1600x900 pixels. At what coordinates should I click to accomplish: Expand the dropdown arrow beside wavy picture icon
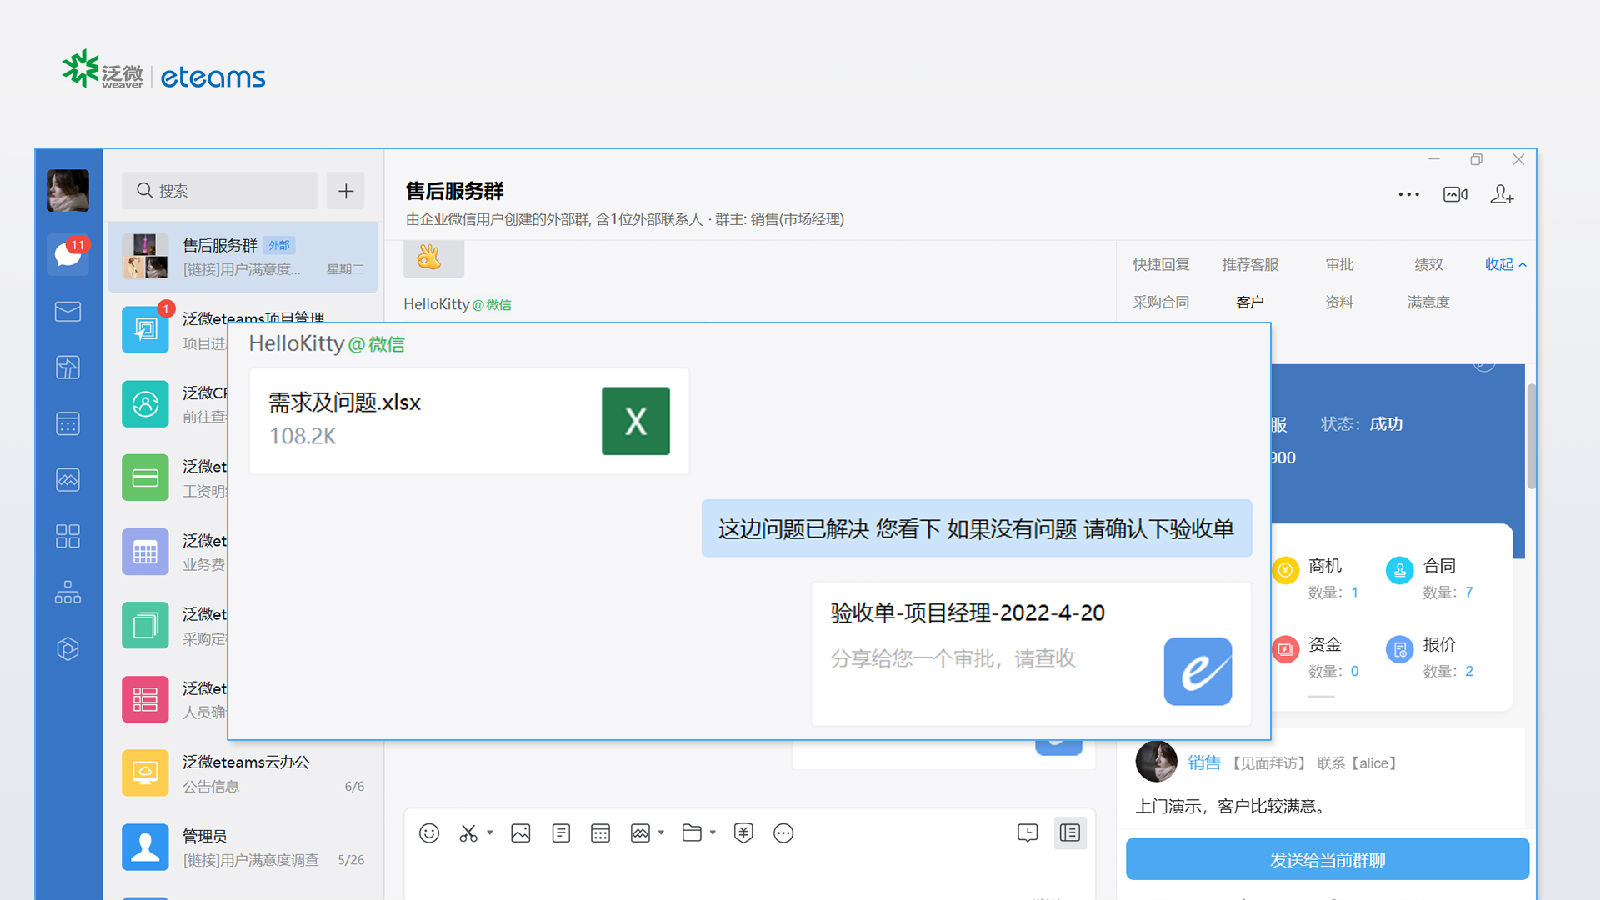(661, 832)
